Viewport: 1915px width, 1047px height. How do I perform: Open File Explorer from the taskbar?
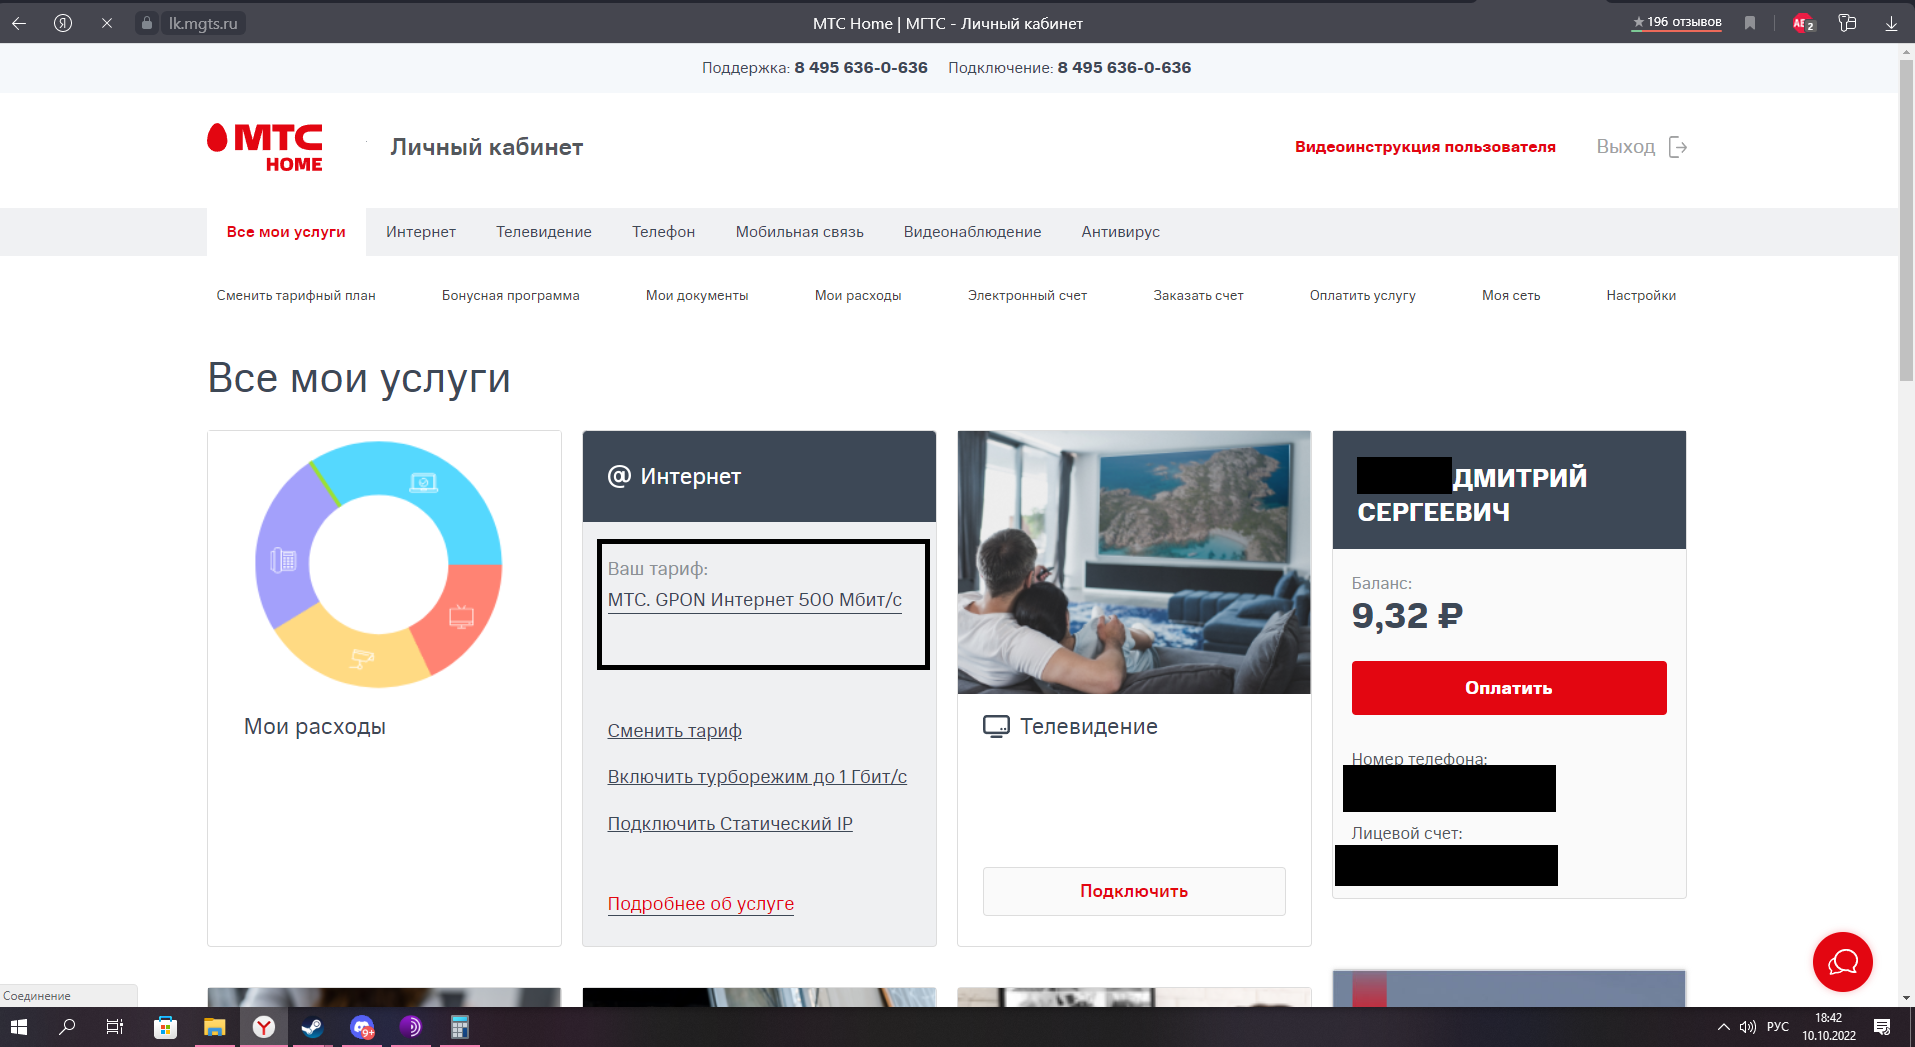(x=214, y=1027)
